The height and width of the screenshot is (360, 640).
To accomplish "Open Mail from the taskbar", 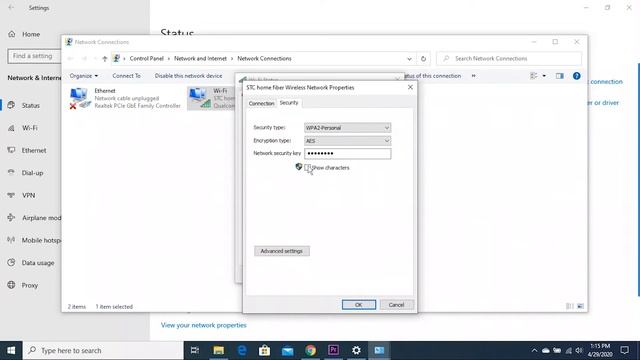I will pos(287,350).
